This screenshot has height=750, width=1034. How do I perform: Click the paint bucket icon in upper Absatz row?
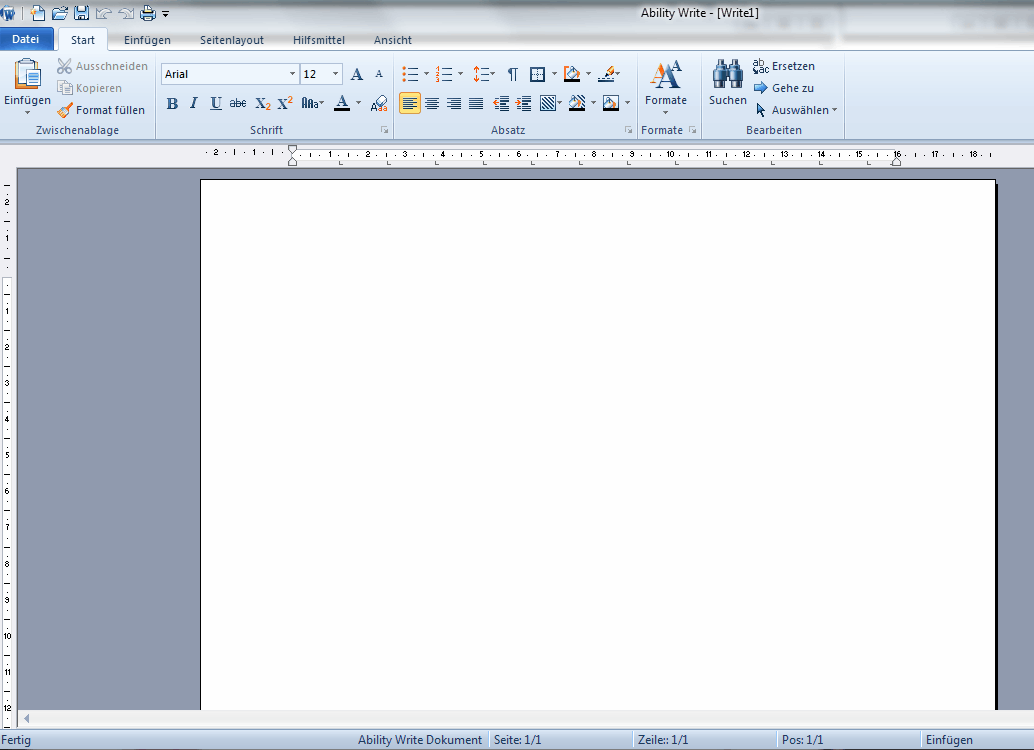click(572, 74)
